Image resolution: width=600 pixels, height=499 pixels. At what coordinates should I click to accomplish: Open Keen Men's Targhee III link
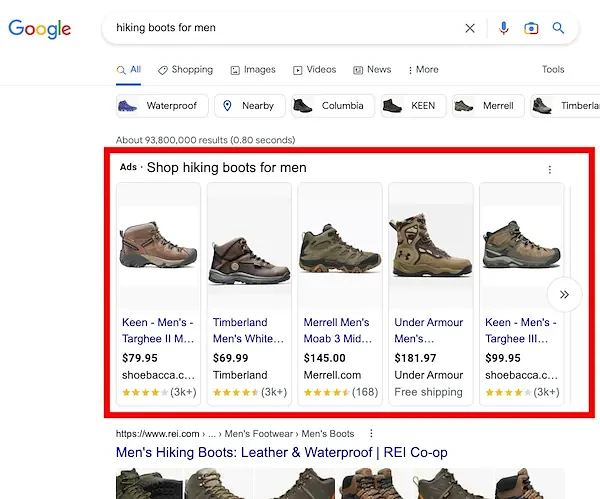520,330
